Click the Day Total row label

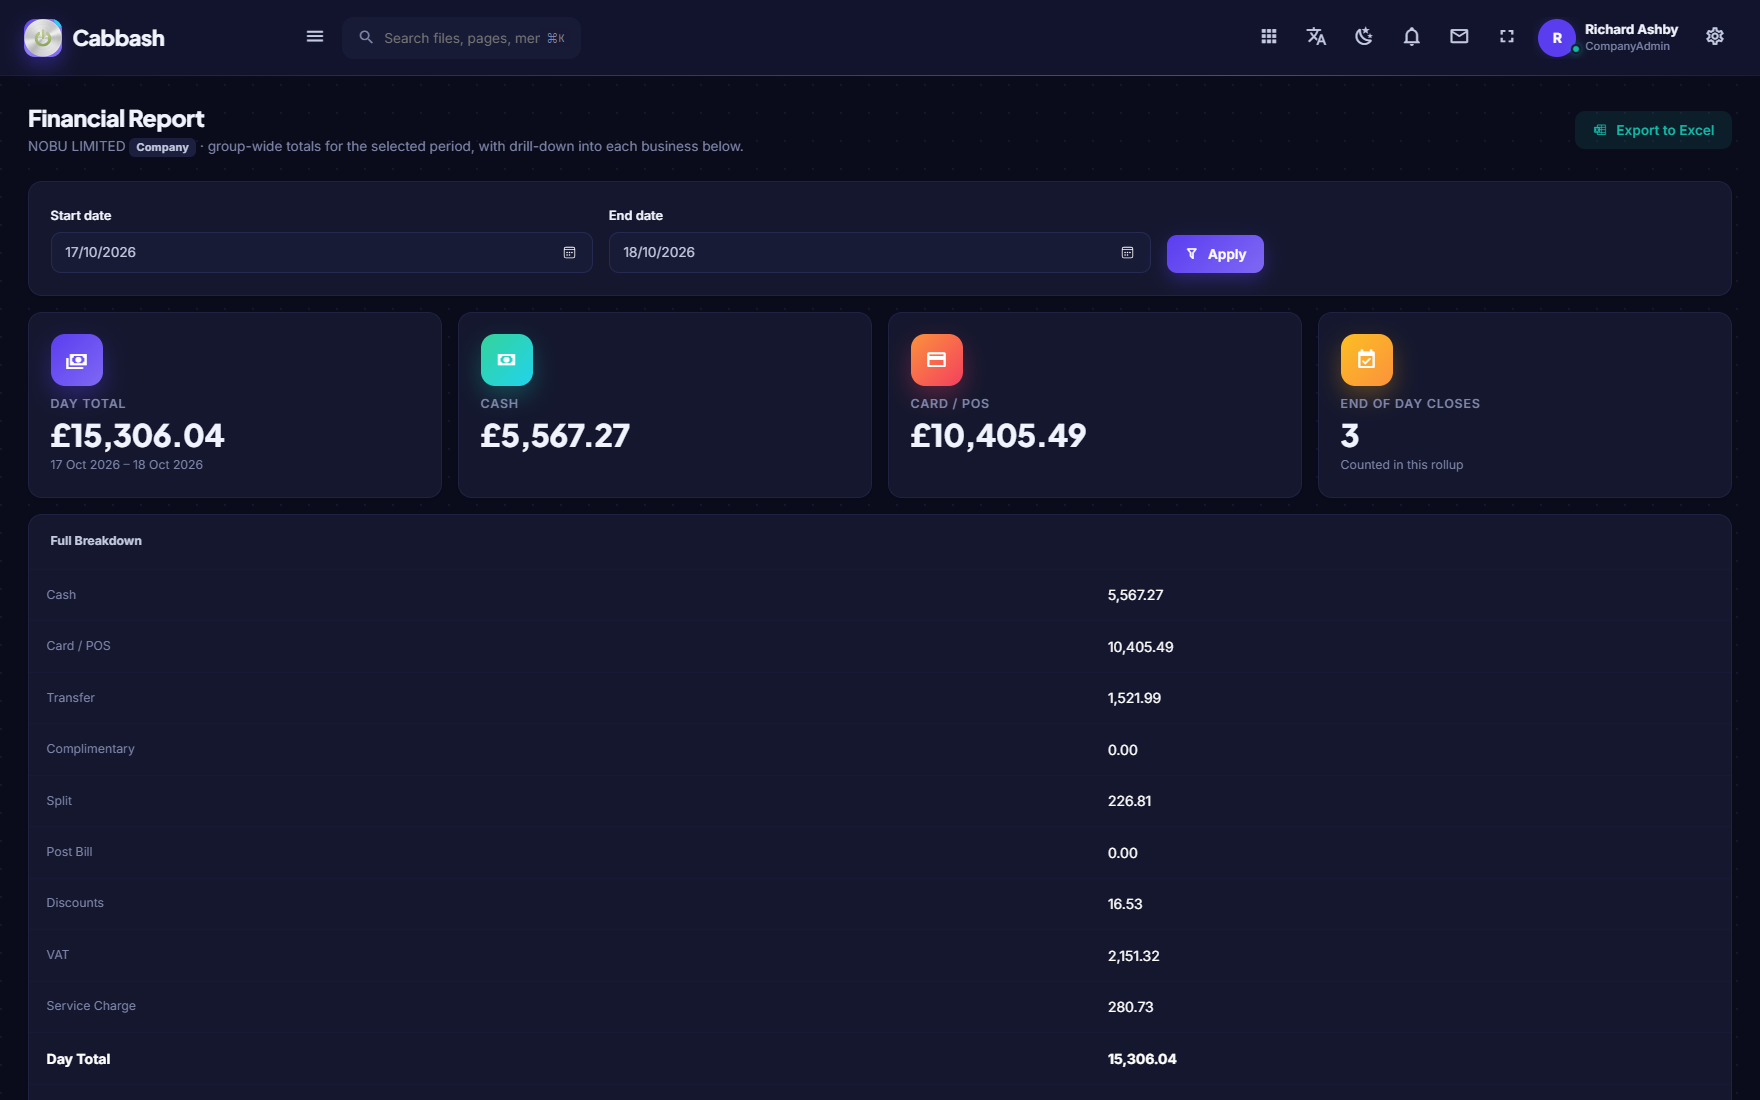click(x=78, y=1059)
